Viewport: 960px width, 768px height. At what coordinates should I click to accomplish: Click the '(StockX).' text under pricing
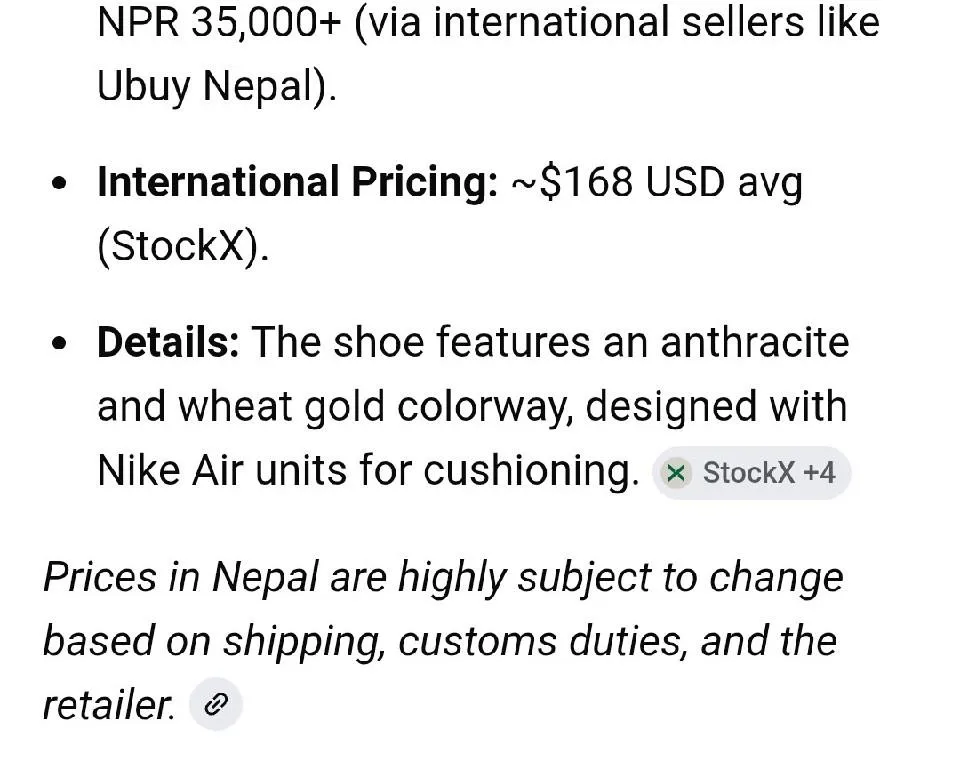pos(183,246)
